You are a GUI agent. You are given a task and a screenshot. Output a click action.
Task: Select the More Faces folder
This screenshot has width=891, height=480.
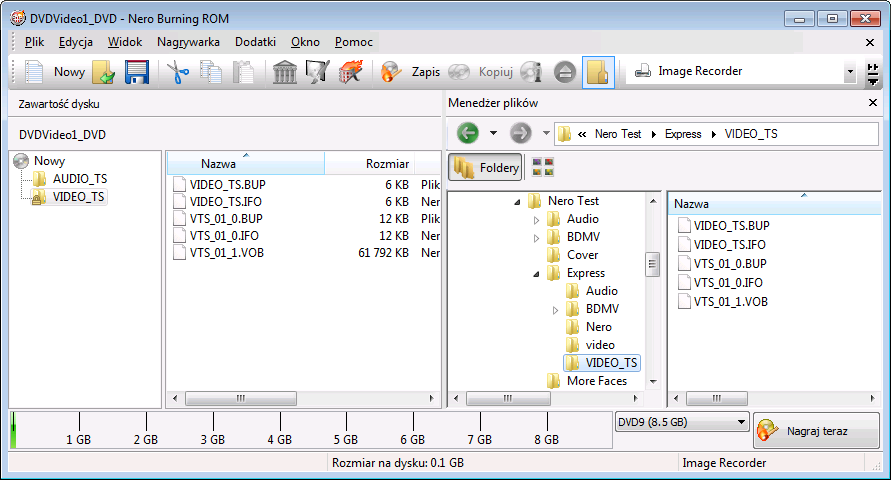click(x=587, y=381)
